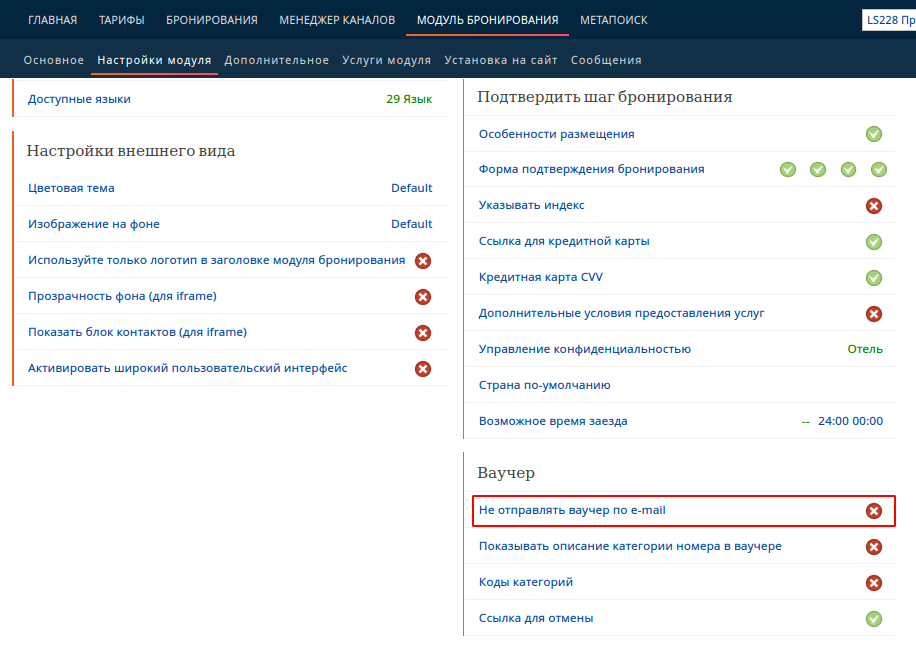The width and height of the screenshot is (916, 667).
Task: Open Дополнительные условия предоставления услуг link
Action: (x=621, y=313)
